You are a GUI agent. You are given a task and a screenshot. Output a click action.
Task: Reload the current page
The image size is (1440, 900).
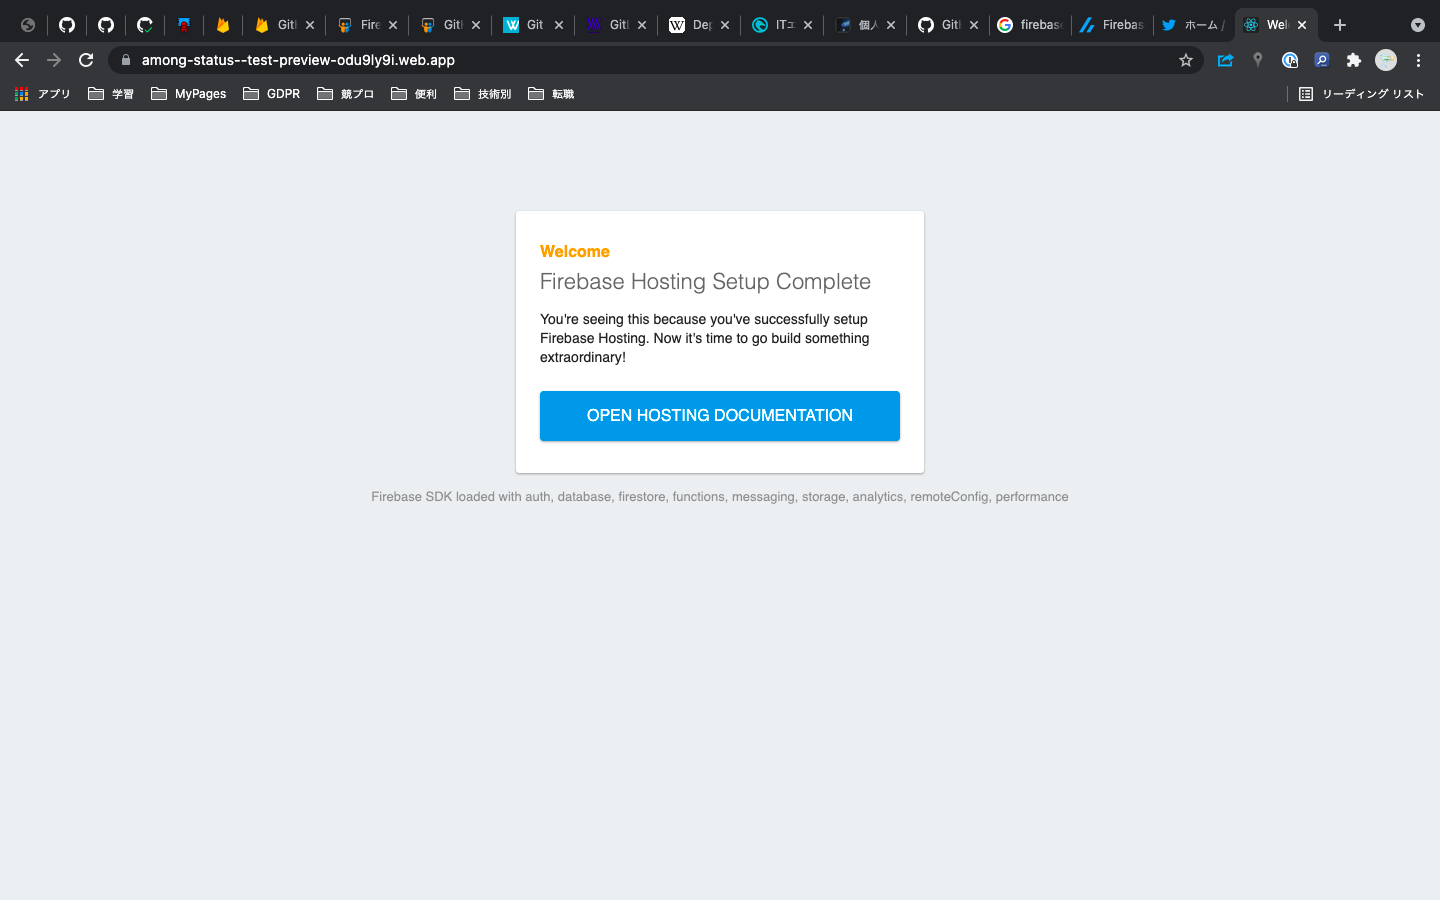click(86, 60)
